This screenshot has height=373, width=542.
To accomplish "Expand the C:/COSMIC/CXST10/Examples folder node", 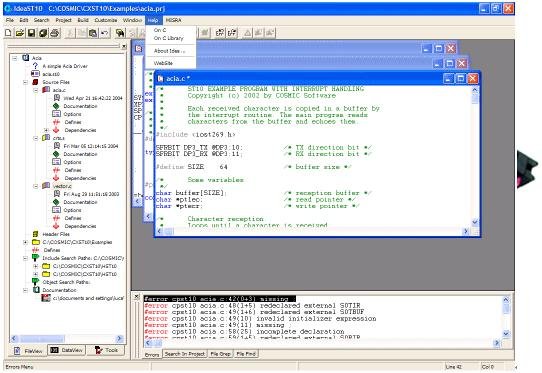I will point(25,242).
